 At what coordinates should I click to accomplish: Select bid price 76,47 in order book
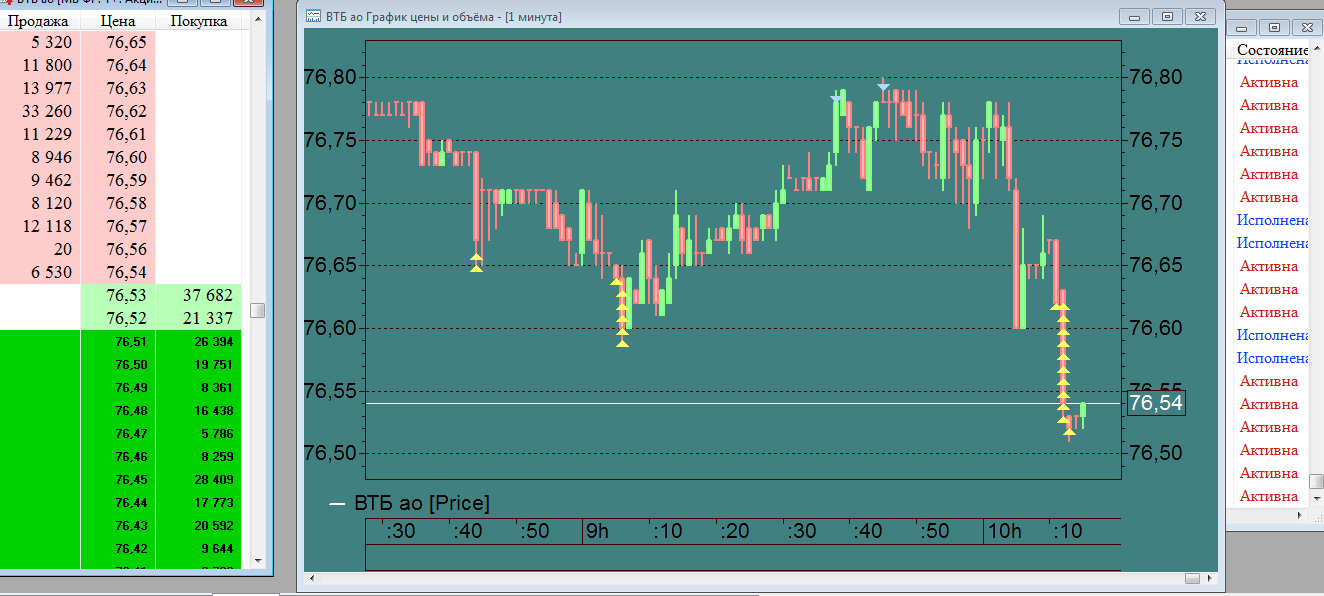pyautogui.click(x=131, y=434)
